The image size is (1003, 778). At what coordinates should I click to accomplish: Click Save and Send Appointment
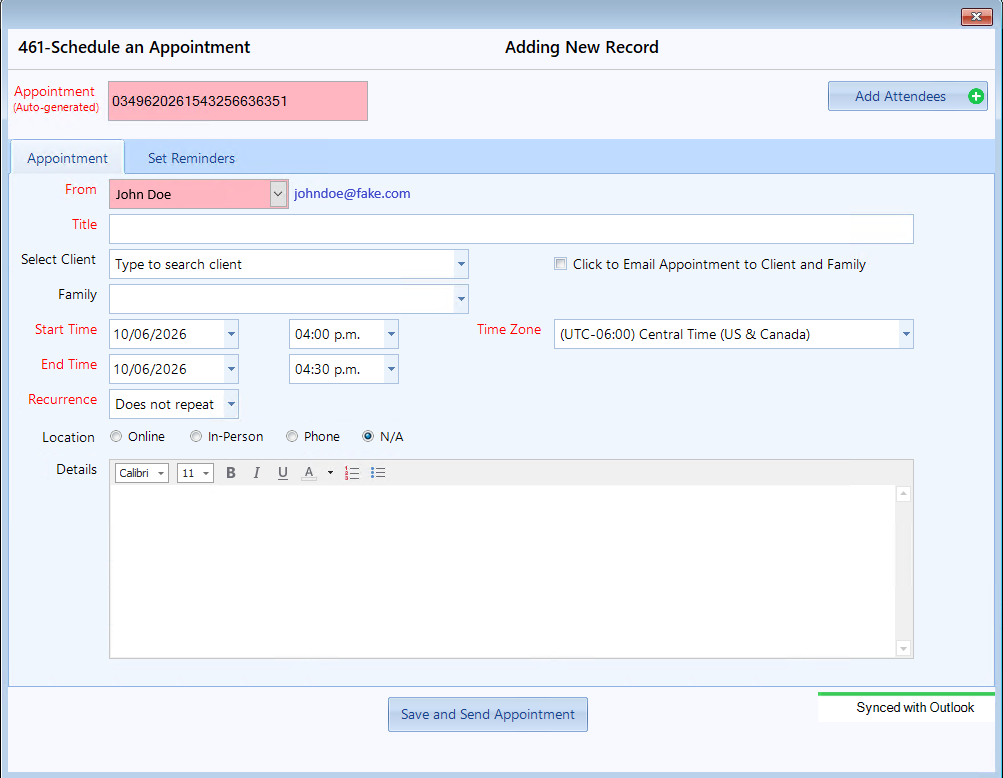[x=487, y=714]
